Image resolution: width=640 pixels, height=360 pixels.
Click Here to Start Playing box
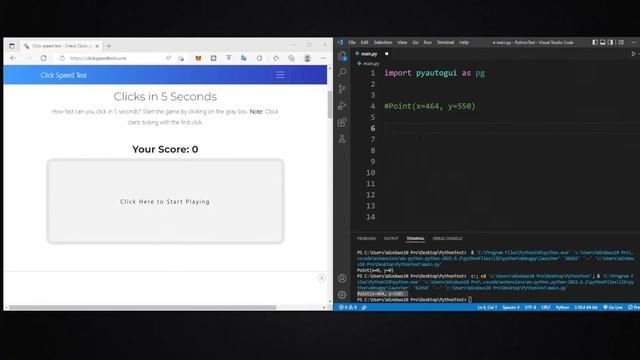(165, 201)
